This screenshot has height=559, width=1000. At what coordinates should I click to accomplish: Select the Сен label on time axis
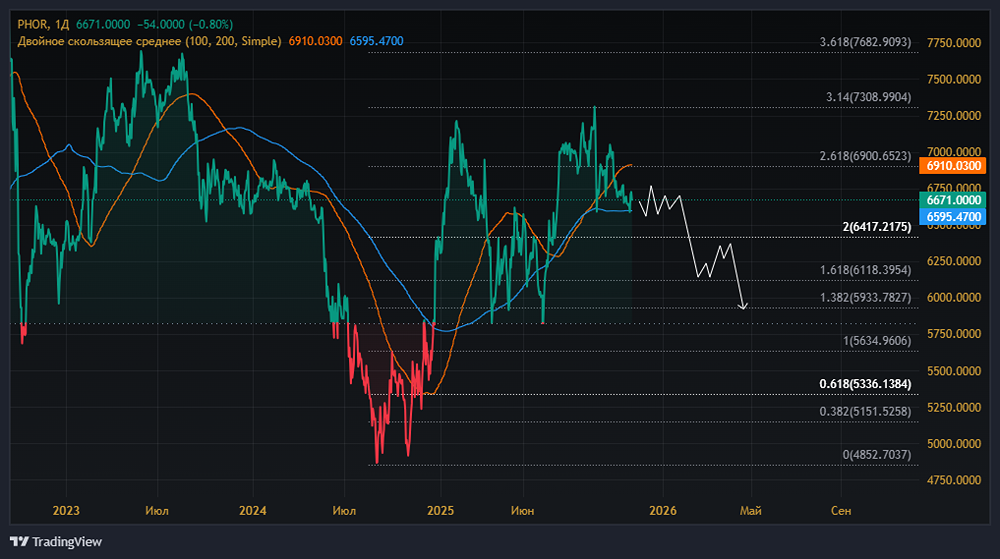coord(841,510)
